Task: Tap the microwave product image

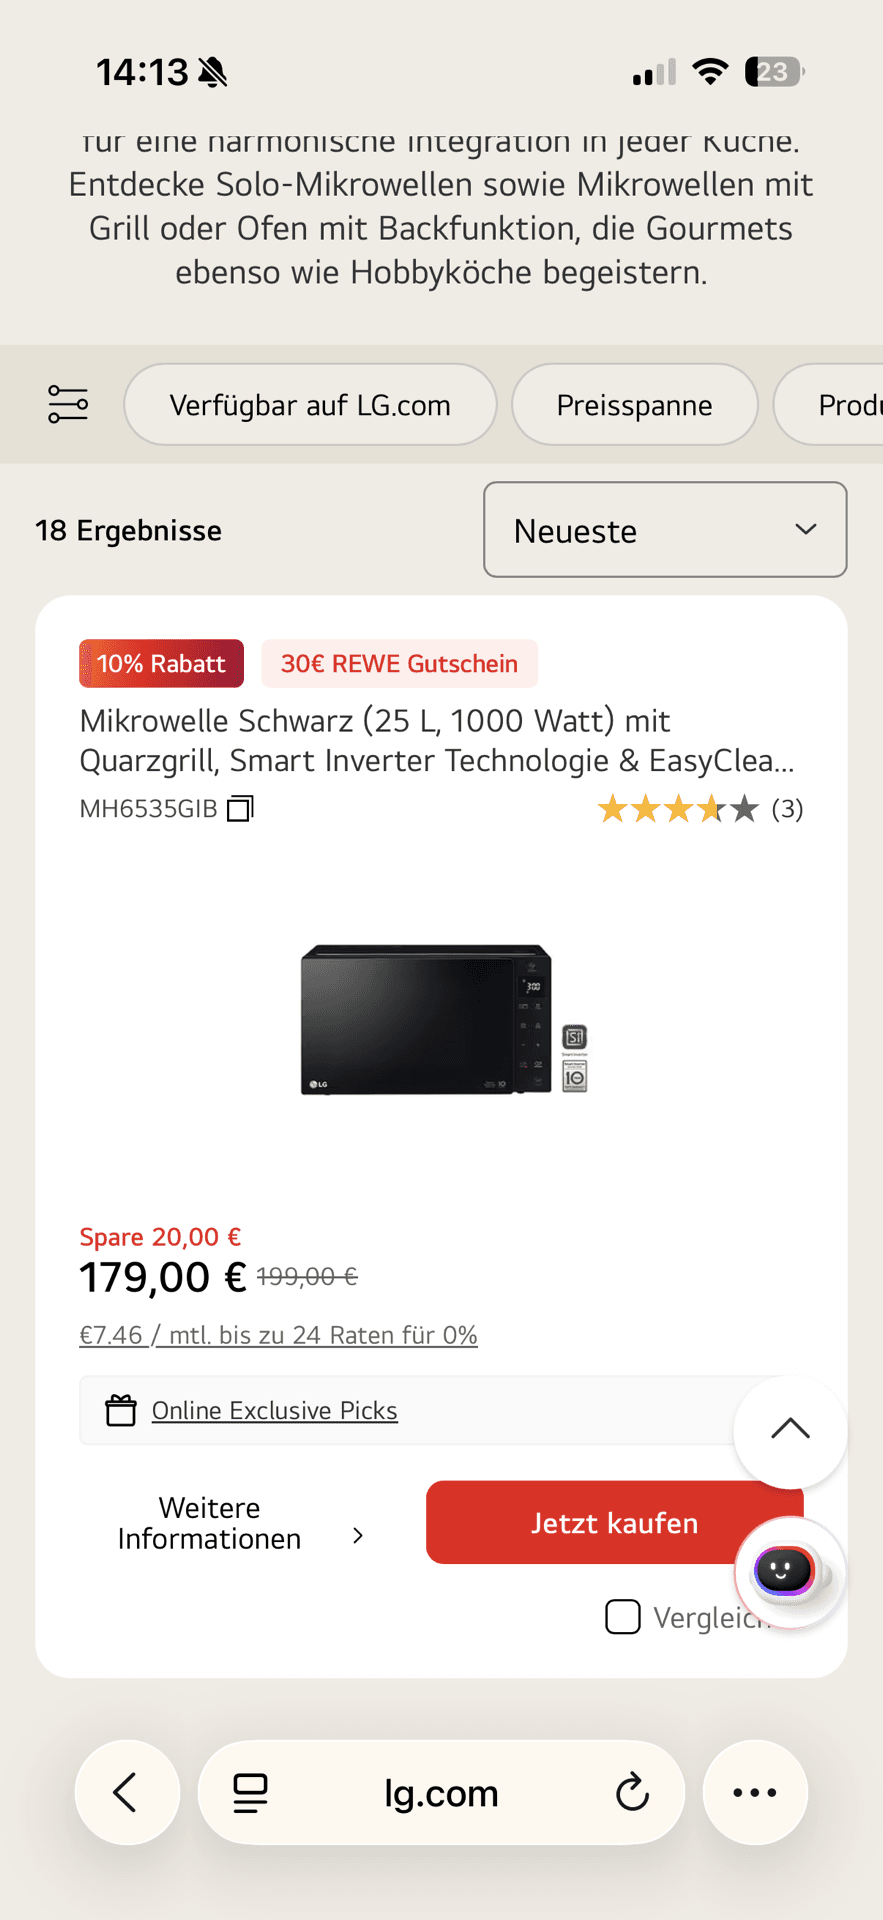Action: click(x=442, y=1020)
